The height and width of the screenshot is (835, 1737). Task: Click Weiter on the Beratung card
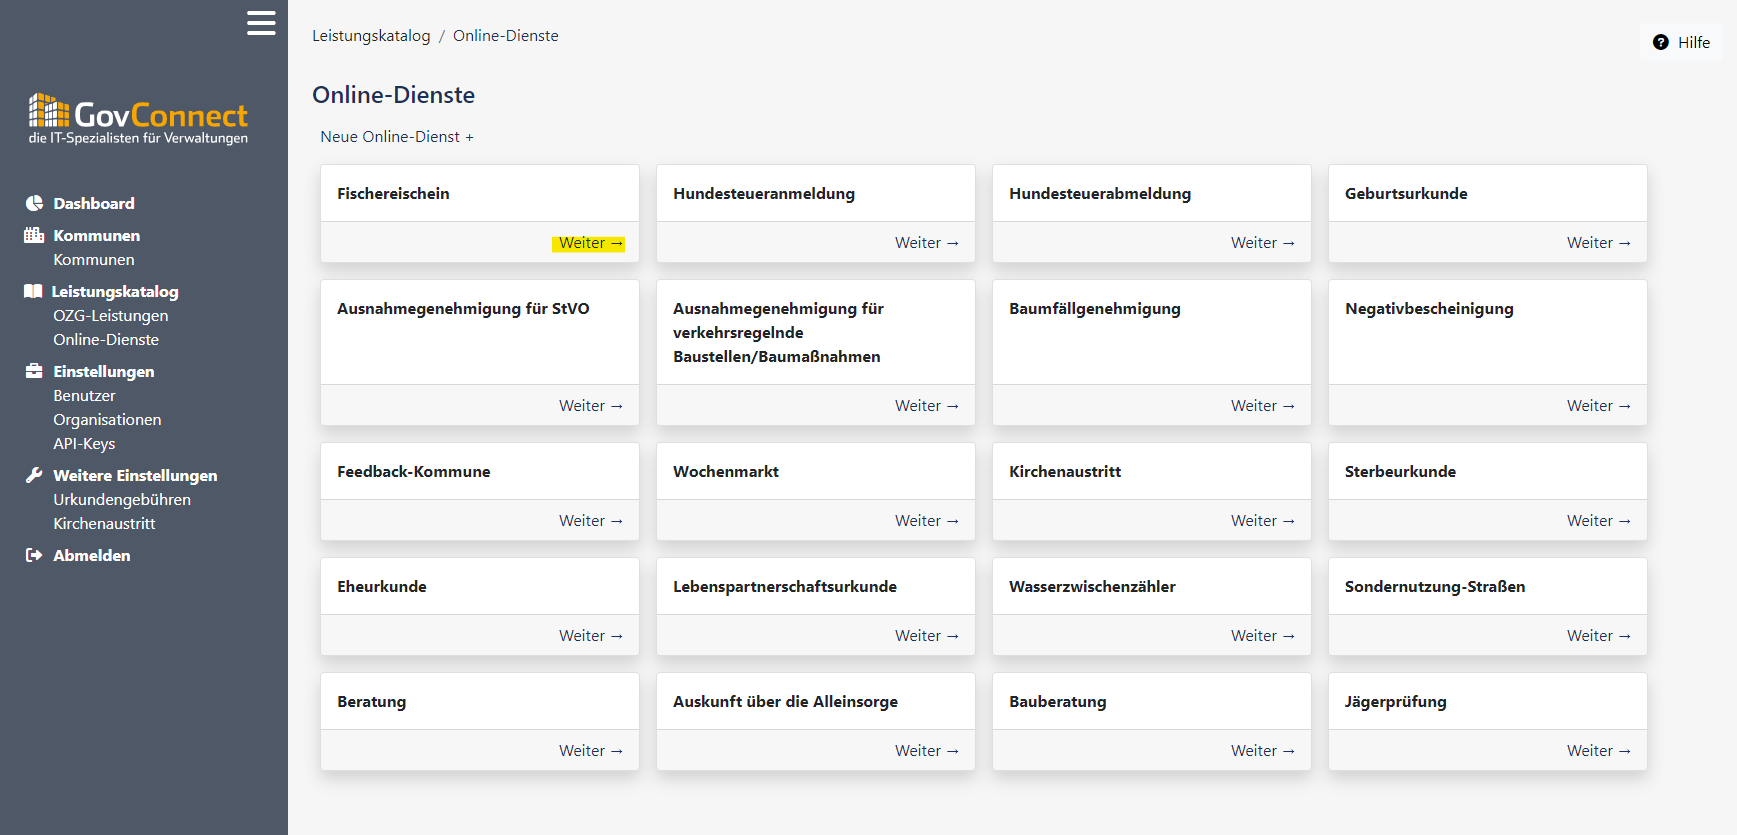click(591, 751)
